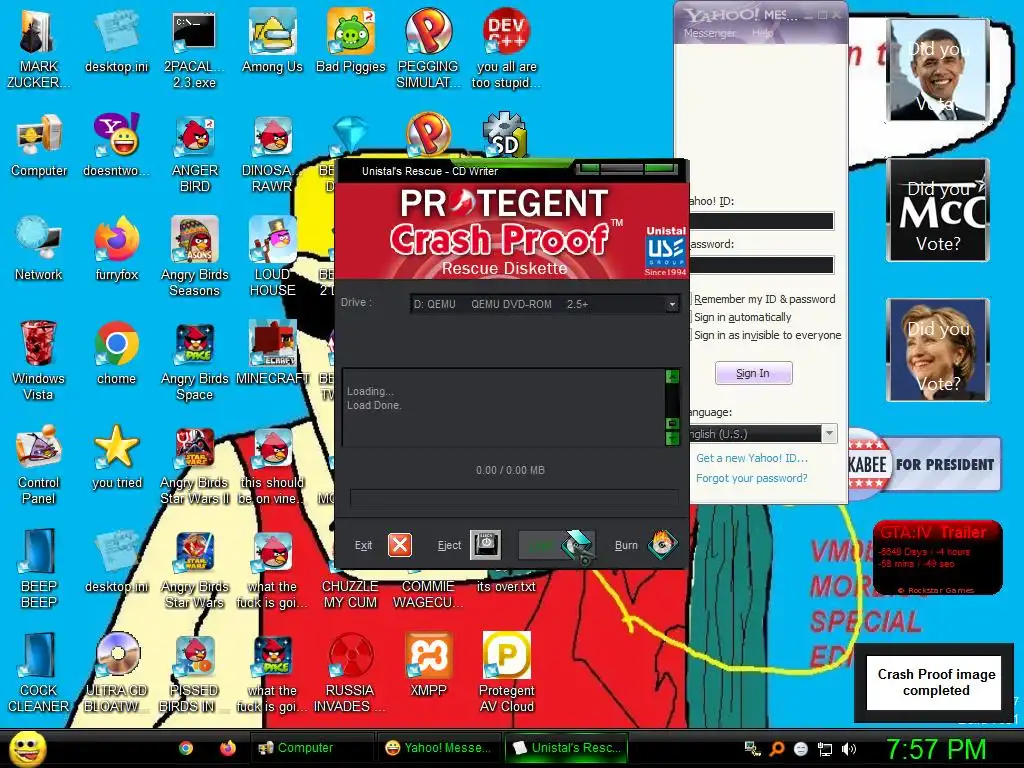1024x768 pixels.
Task: Select the XMPP desktop icon
Action: 428,665
